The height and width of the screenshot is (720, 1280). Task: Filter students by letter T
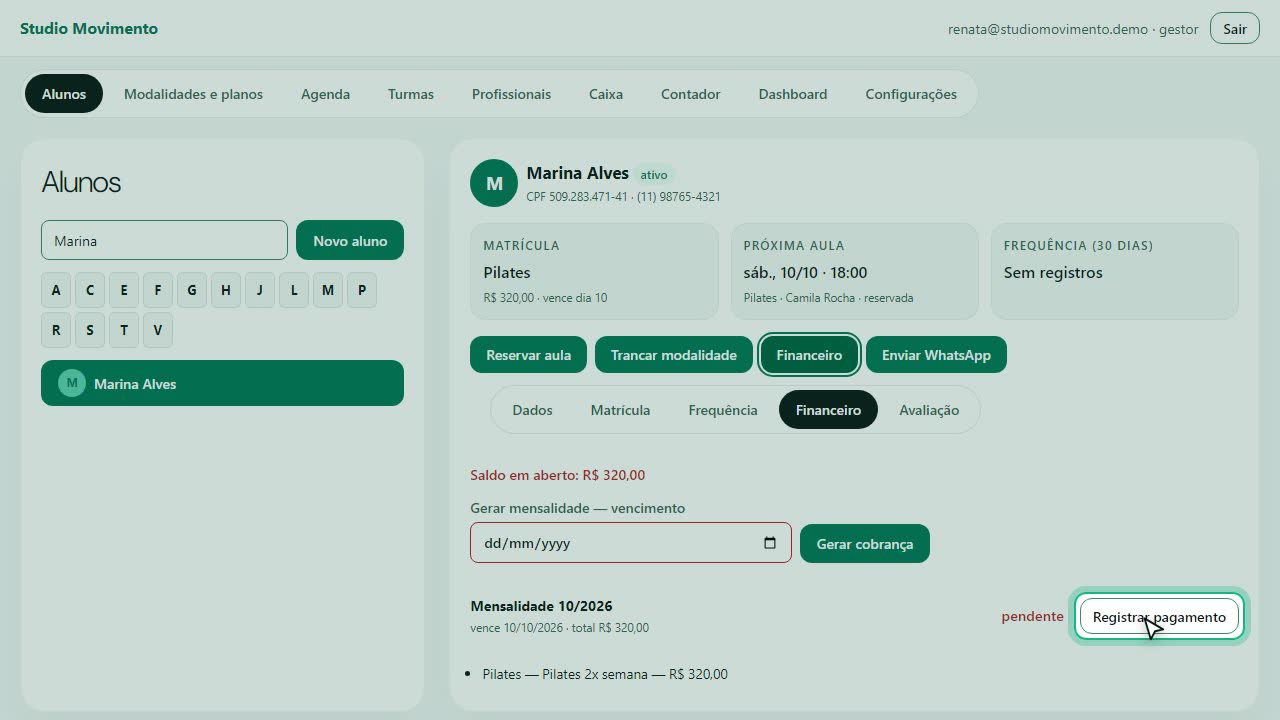click(124, 330)
